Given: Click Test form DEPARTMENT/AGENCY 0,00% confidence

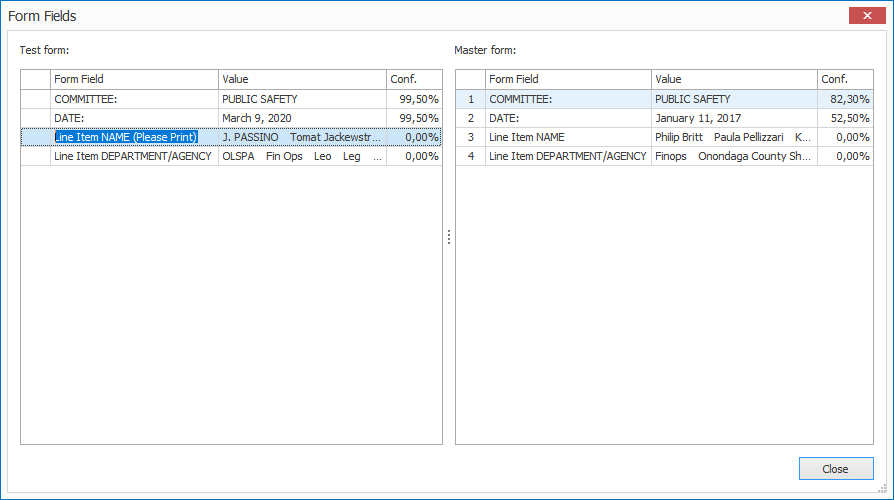Looking at the screenshot, I should (x=415, y=156).
